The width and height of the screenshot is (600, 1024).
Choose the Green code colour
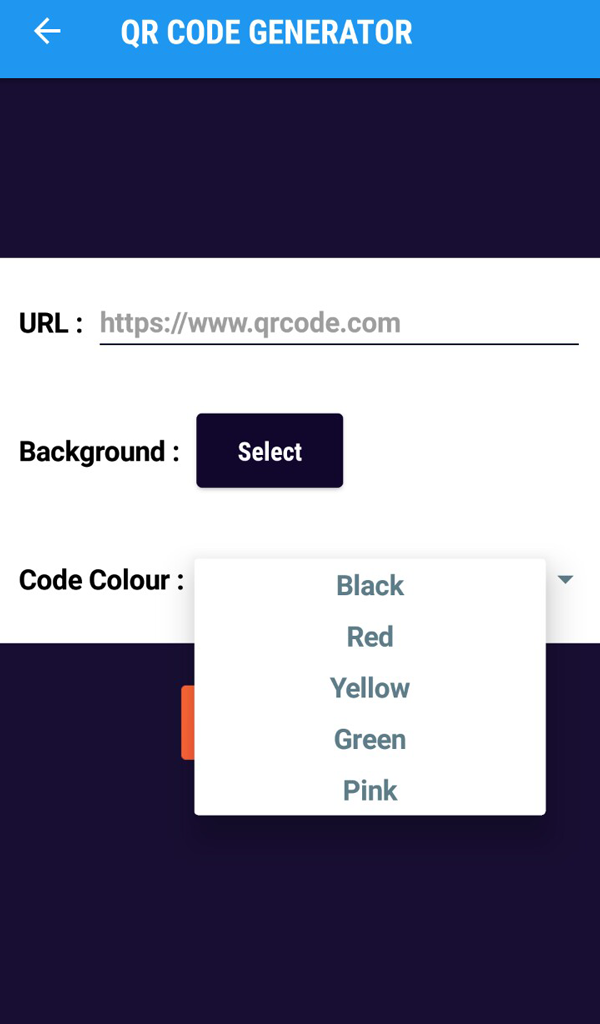[x=370, y=740]
